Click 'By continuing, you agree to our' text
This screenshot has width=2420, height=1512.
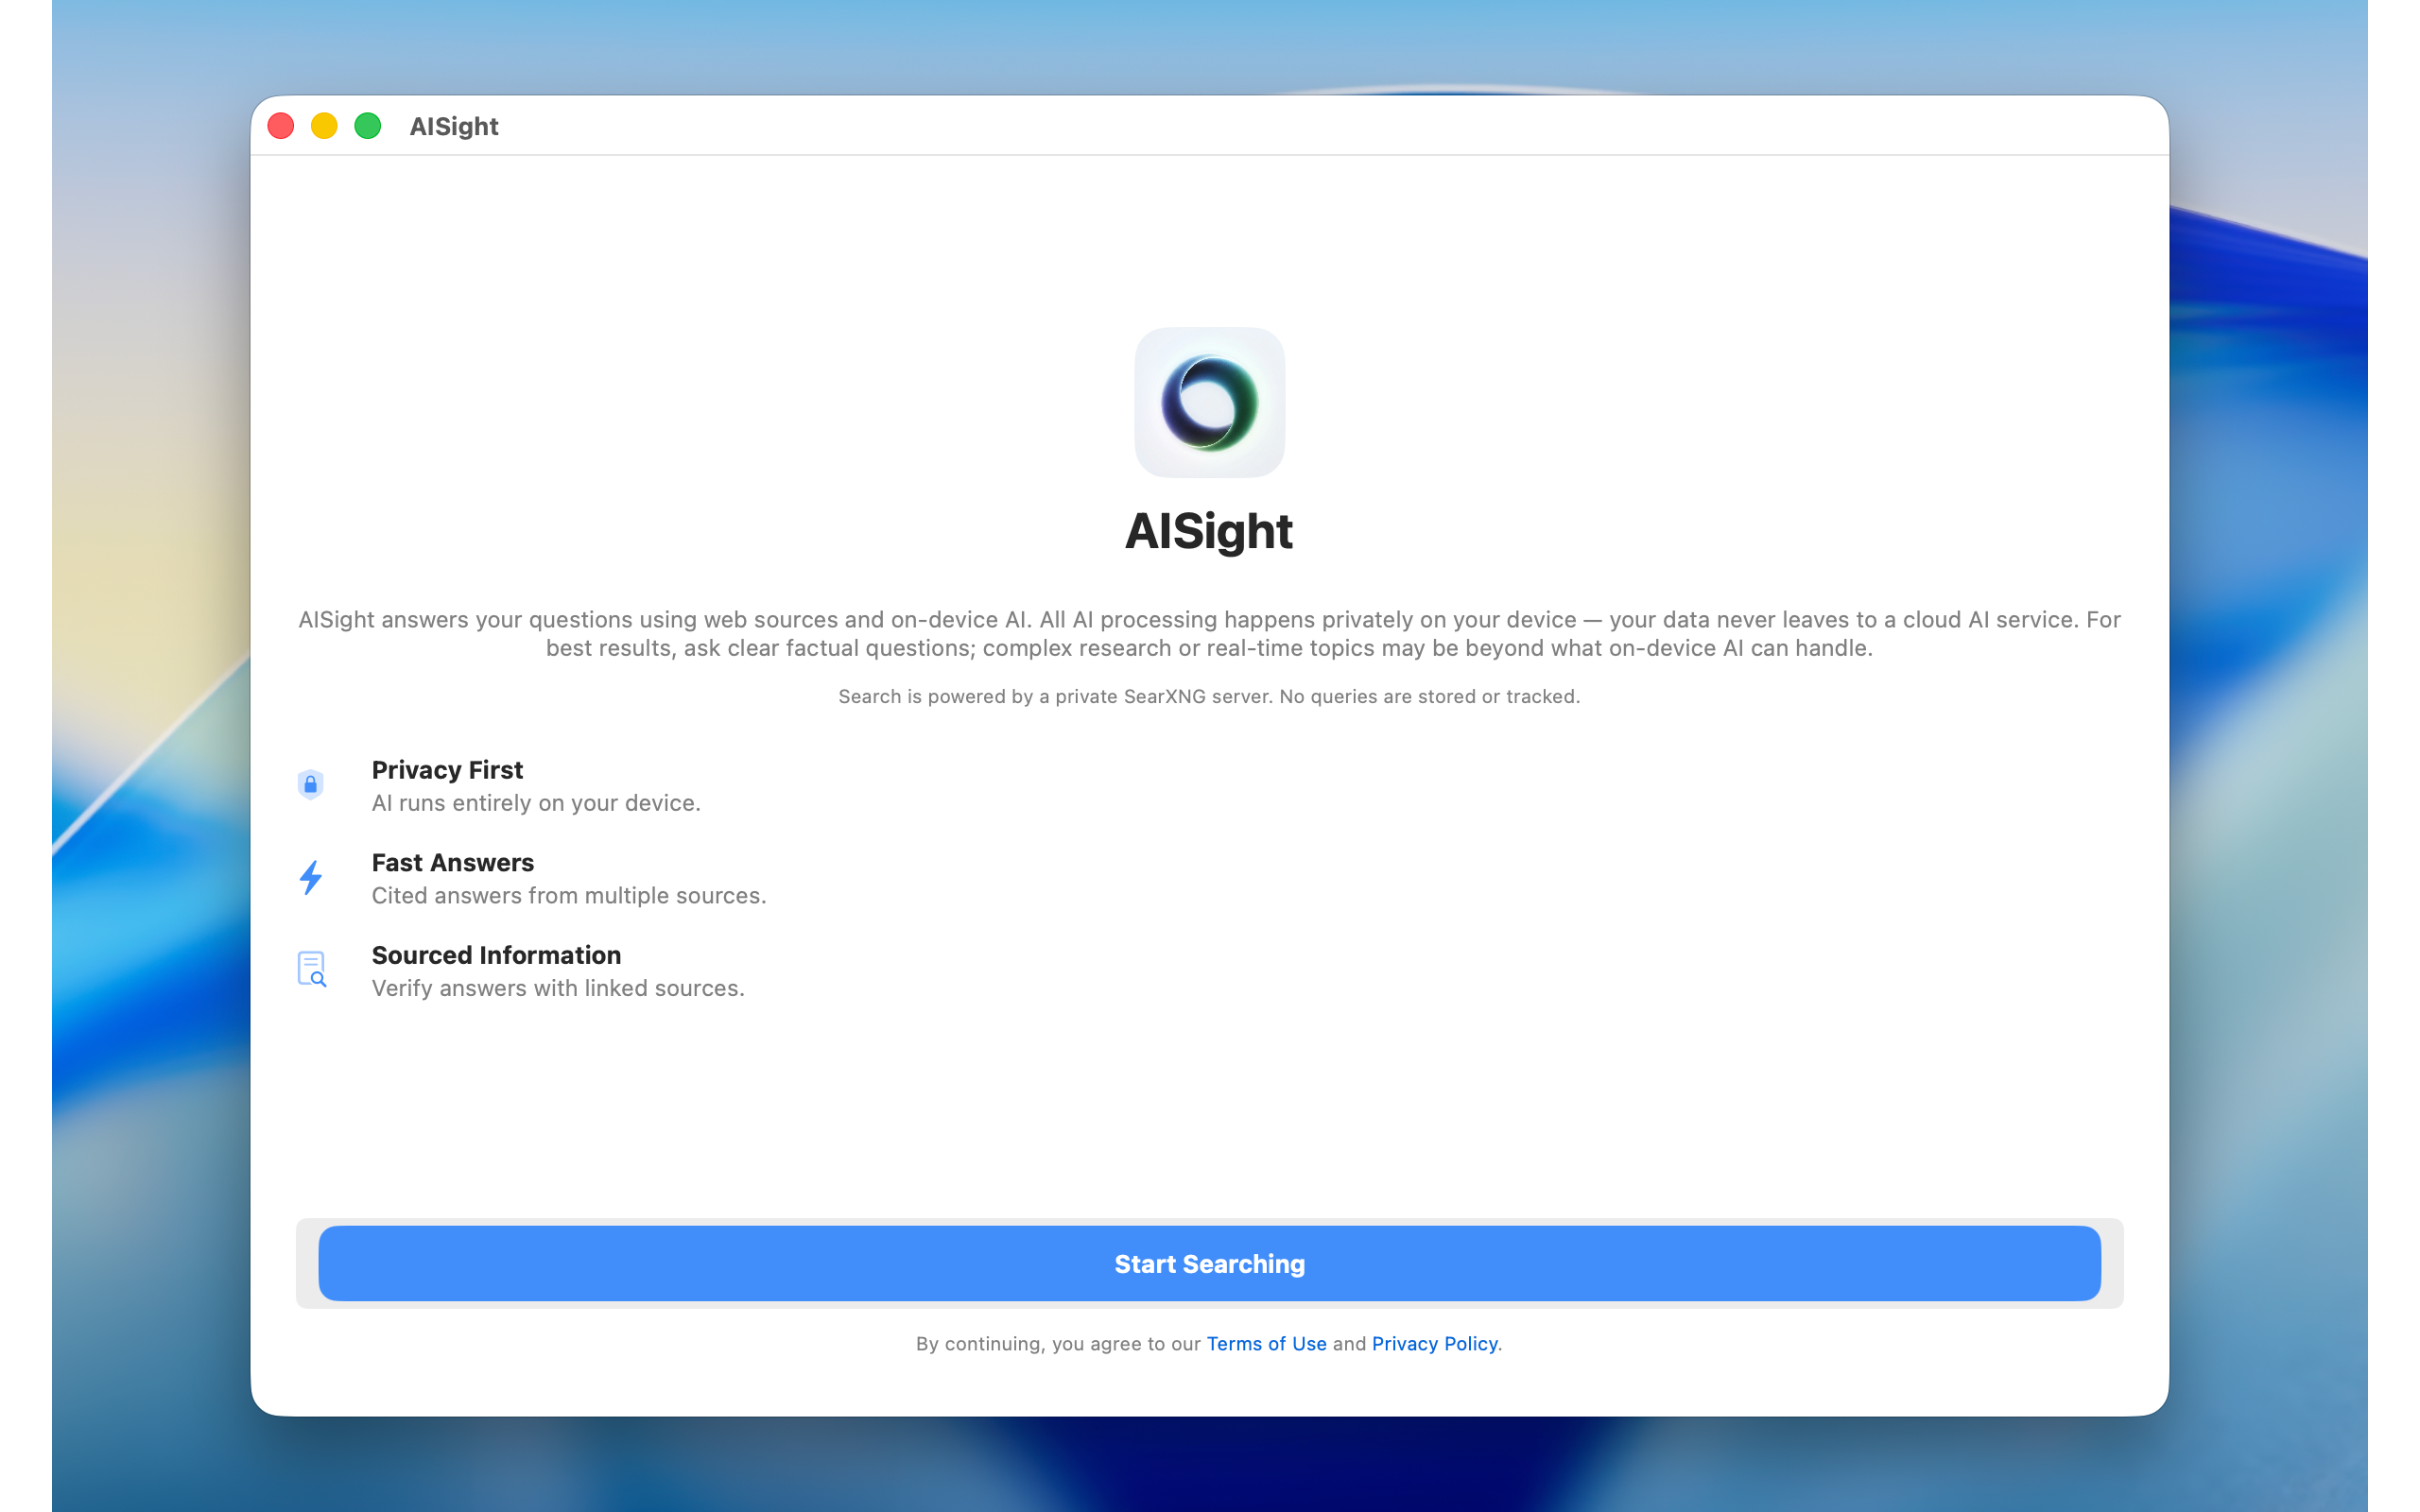(1058, 1343)
